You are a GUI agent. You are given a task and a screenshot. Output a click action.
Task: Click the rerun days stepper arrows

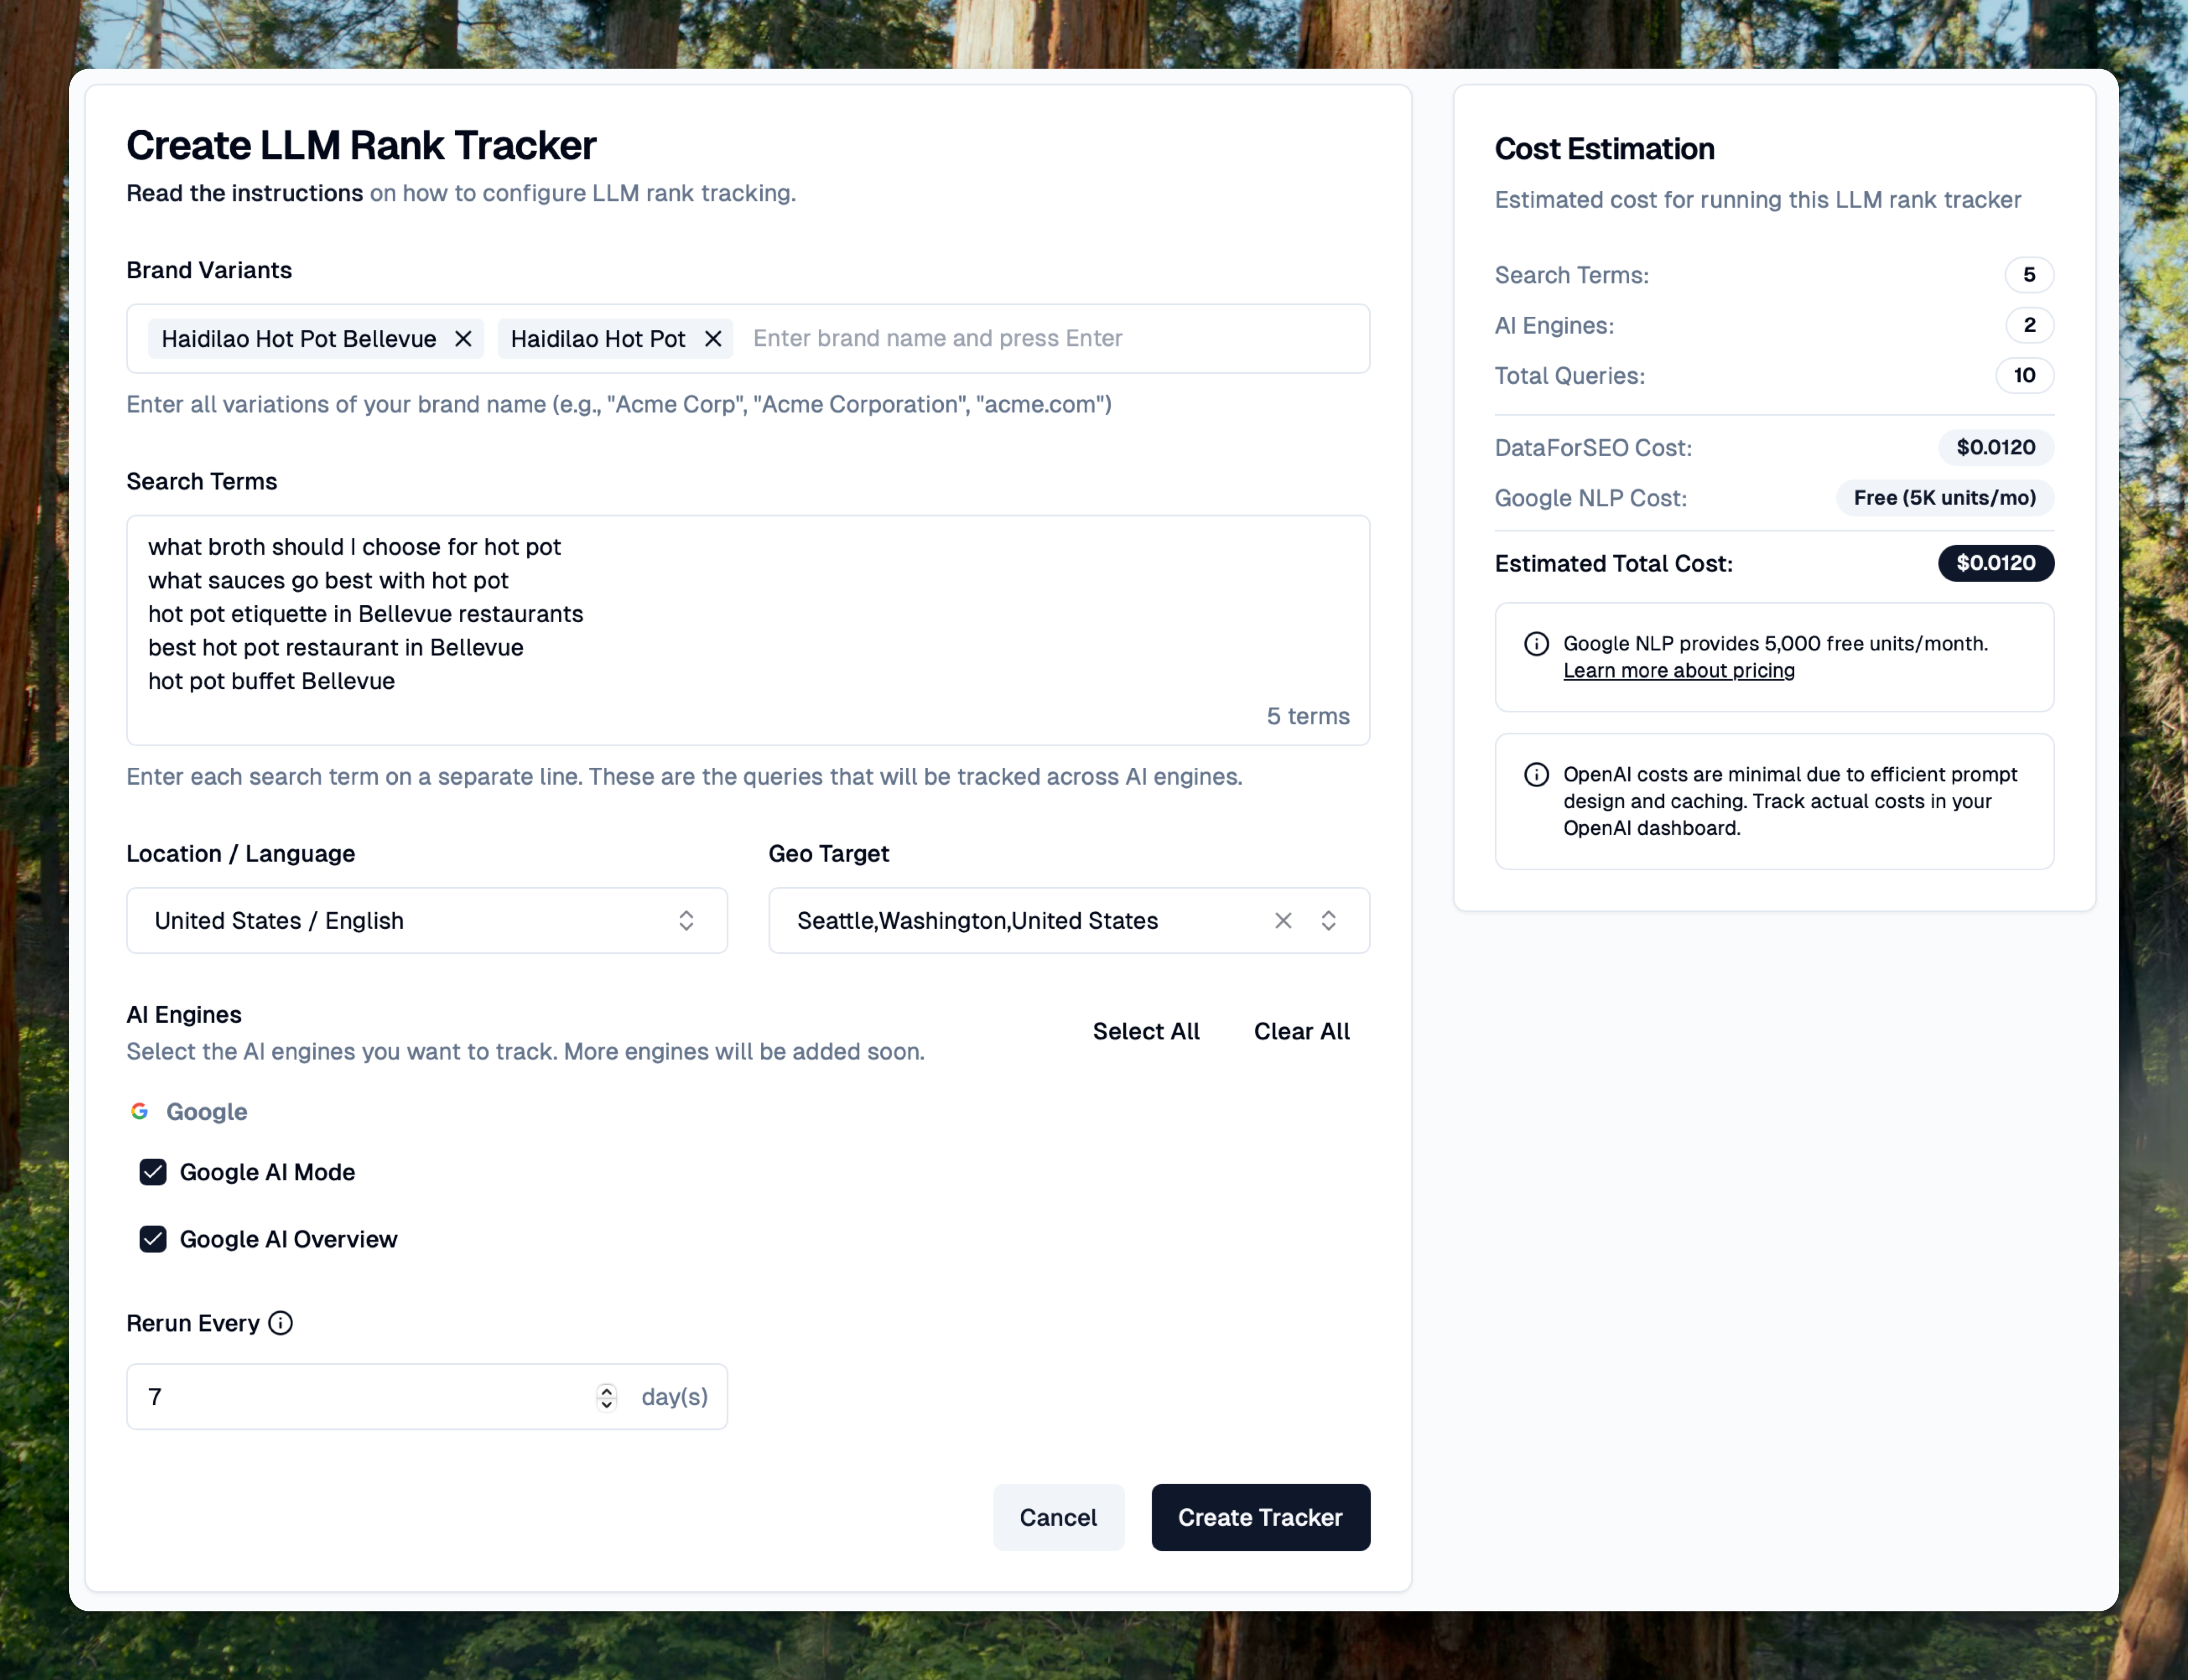tap(606, 1396)
